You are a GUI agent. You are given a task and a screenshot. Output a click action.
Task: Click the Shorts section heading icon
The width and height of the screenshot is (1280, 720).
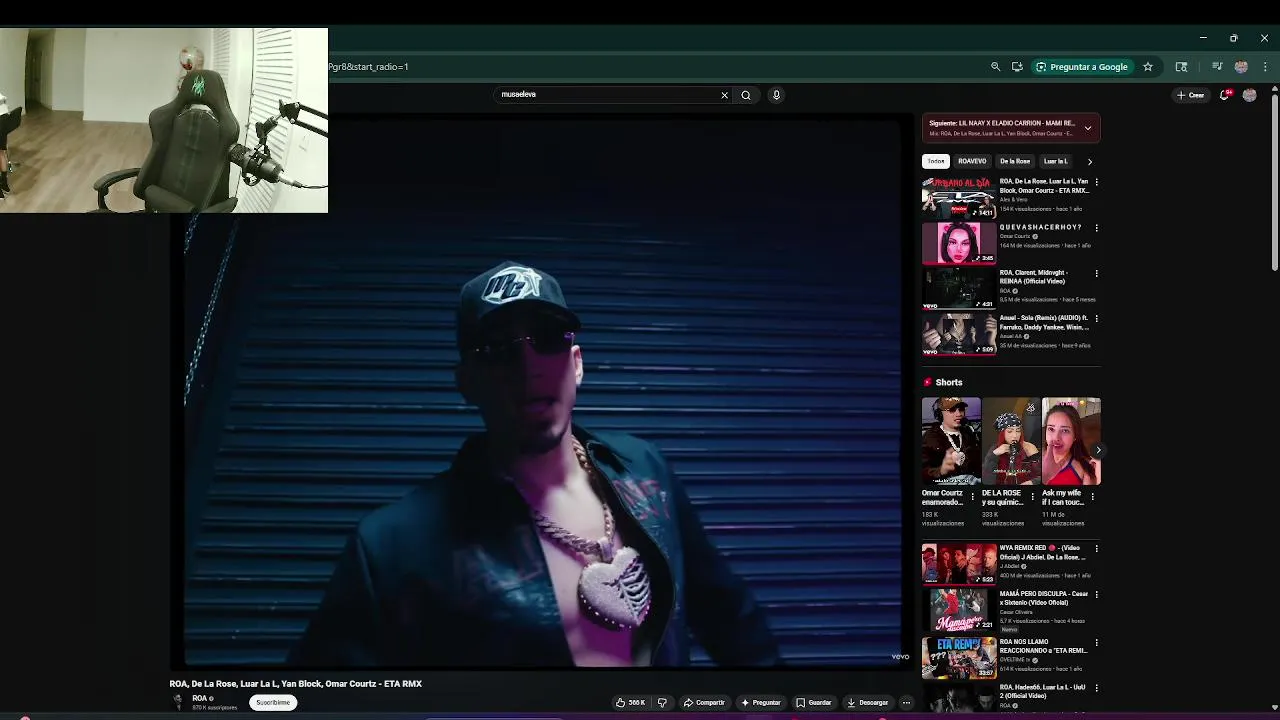click(927, 382)
